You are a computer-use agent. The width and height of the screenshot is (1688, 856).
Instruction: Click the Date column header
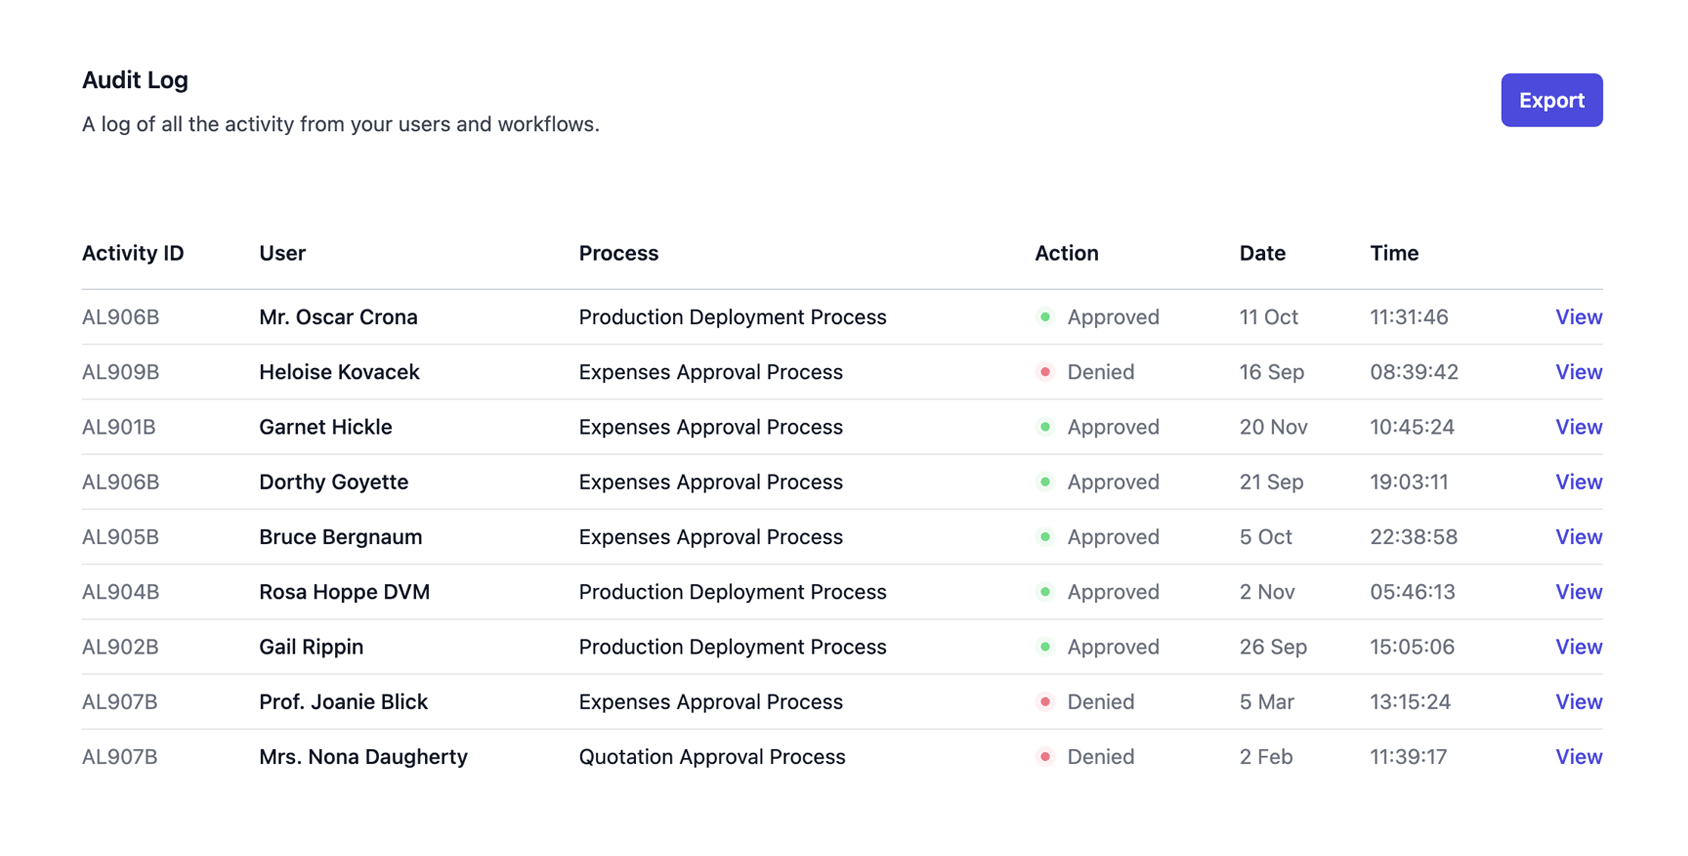click(1262, 253)
